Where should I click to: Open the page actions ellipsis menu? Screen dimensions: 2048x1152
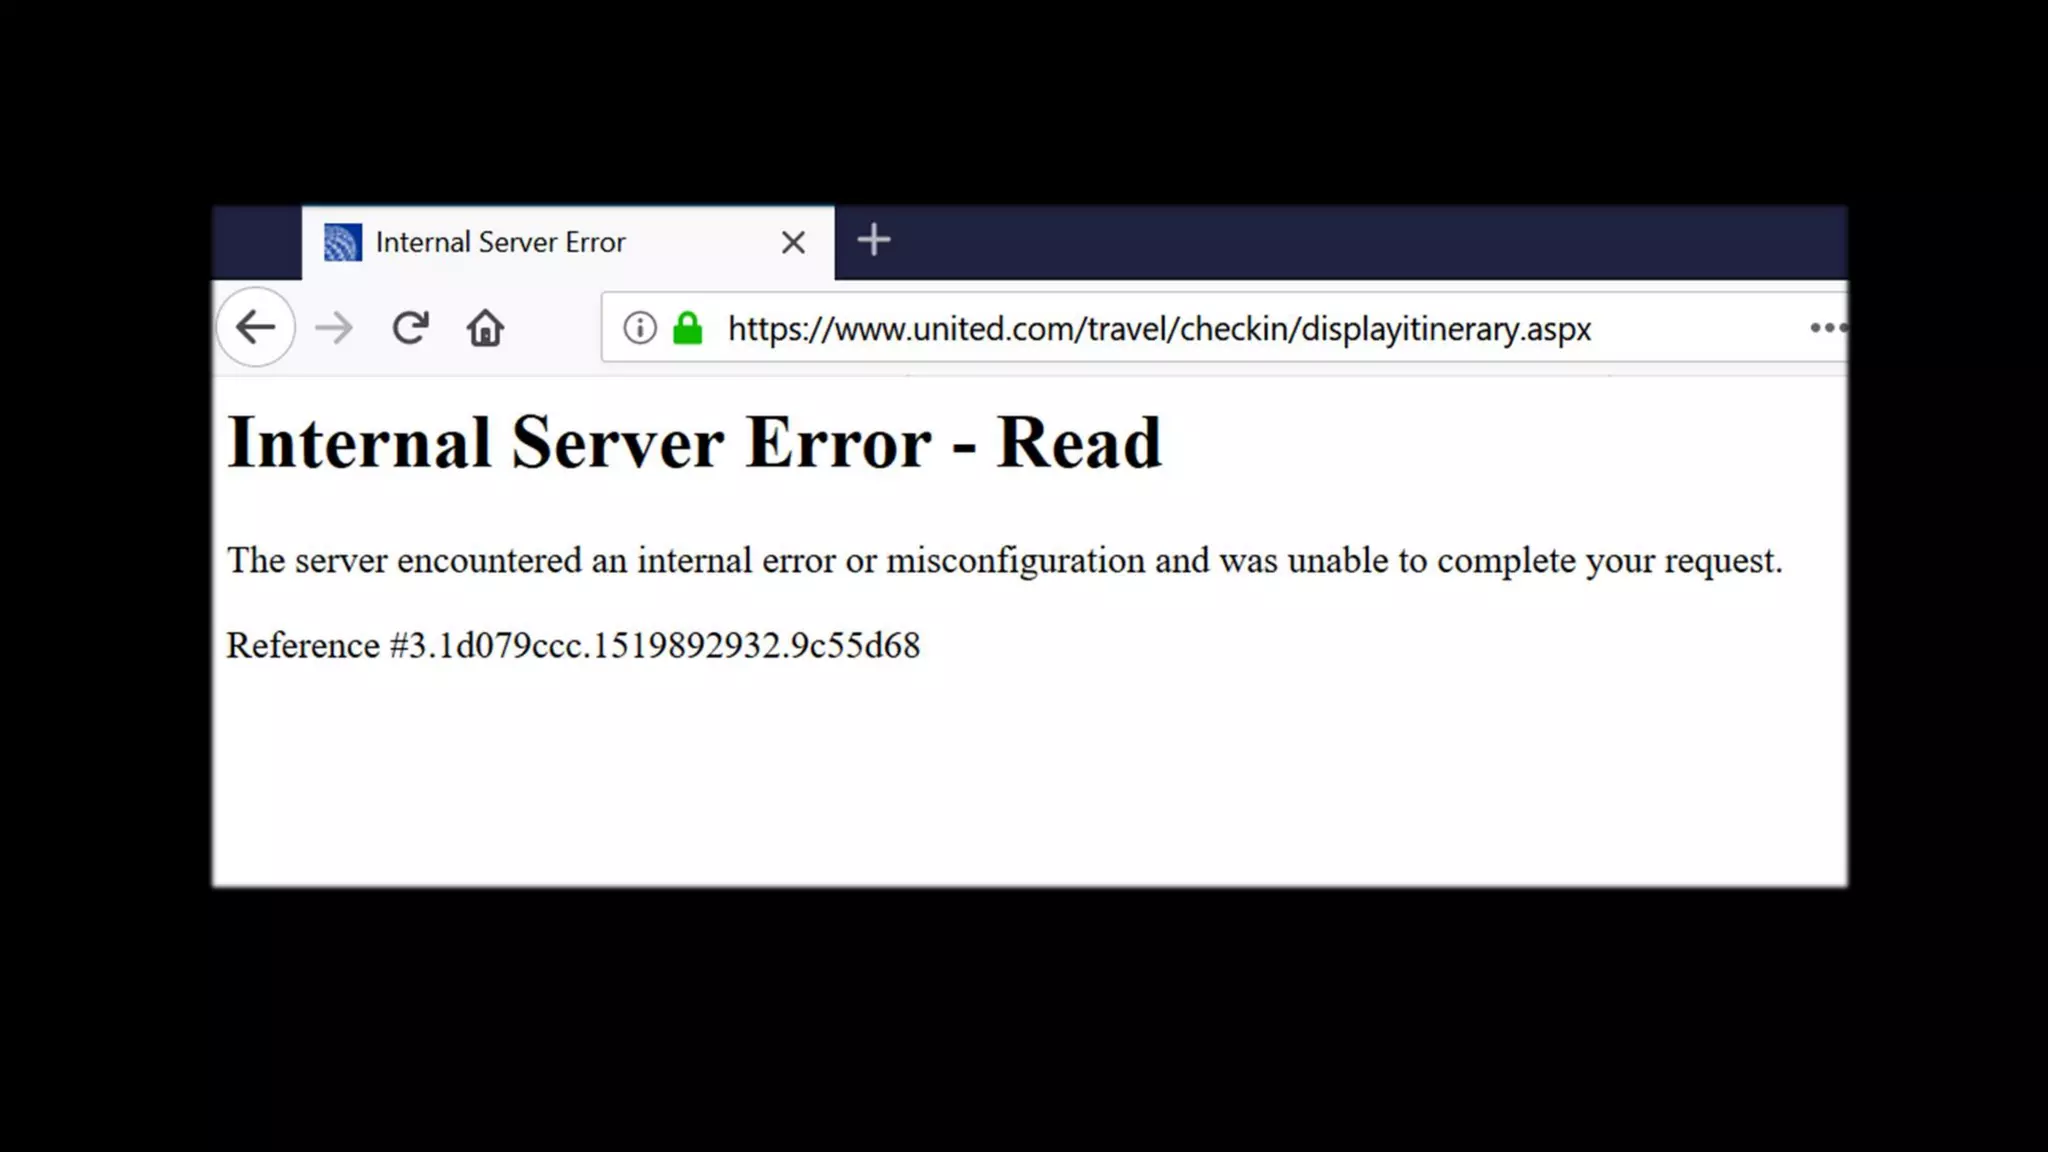pyautogui.click(x=1827, y=328)
